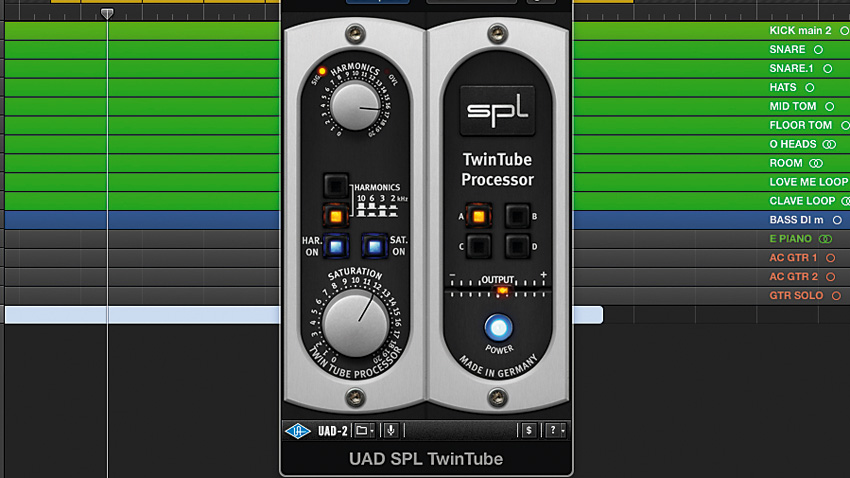Click the Output level slider indicator
Screen dimensions: 850x478
click(x=503, y=291)
